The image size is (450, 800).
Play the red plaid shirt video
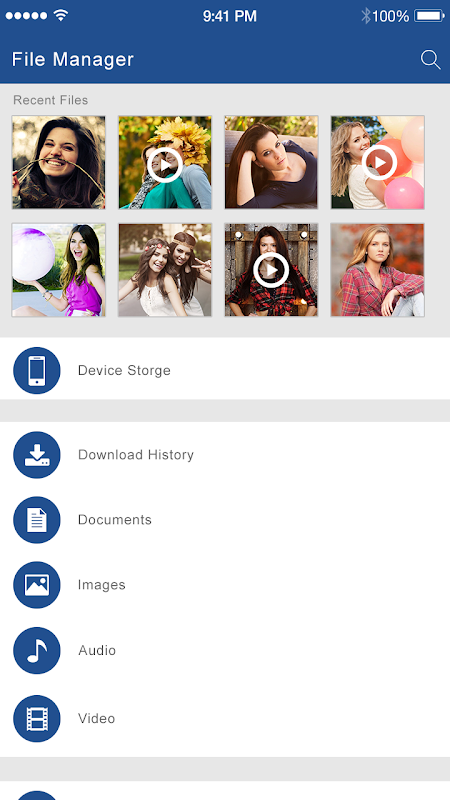coord(271,270)
